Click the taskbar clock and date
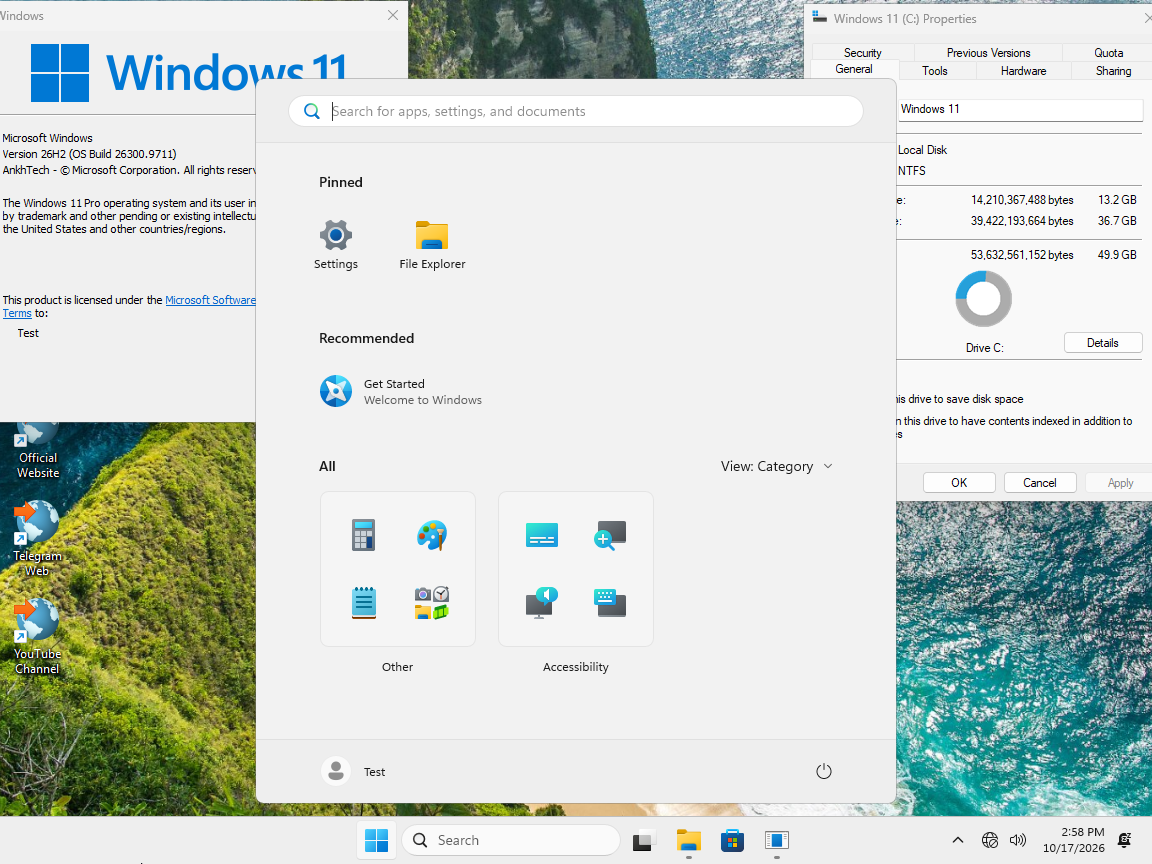This screenshot has height=864, width=1152. pos(1073,840)
